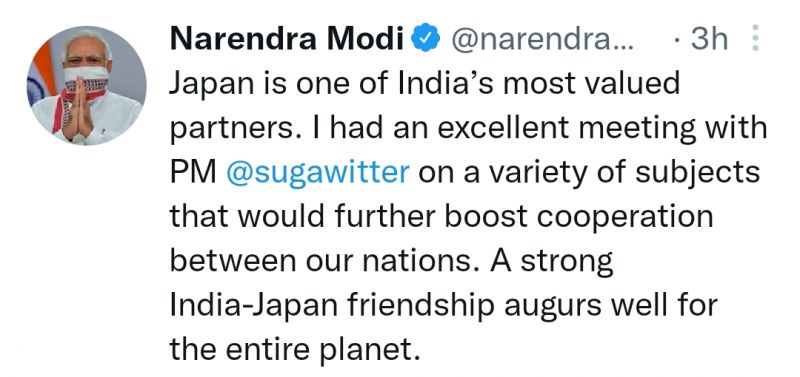Click the truncated @narendra... handle
The height and width of the screenshot is (377, 800).
click(541, 40)
